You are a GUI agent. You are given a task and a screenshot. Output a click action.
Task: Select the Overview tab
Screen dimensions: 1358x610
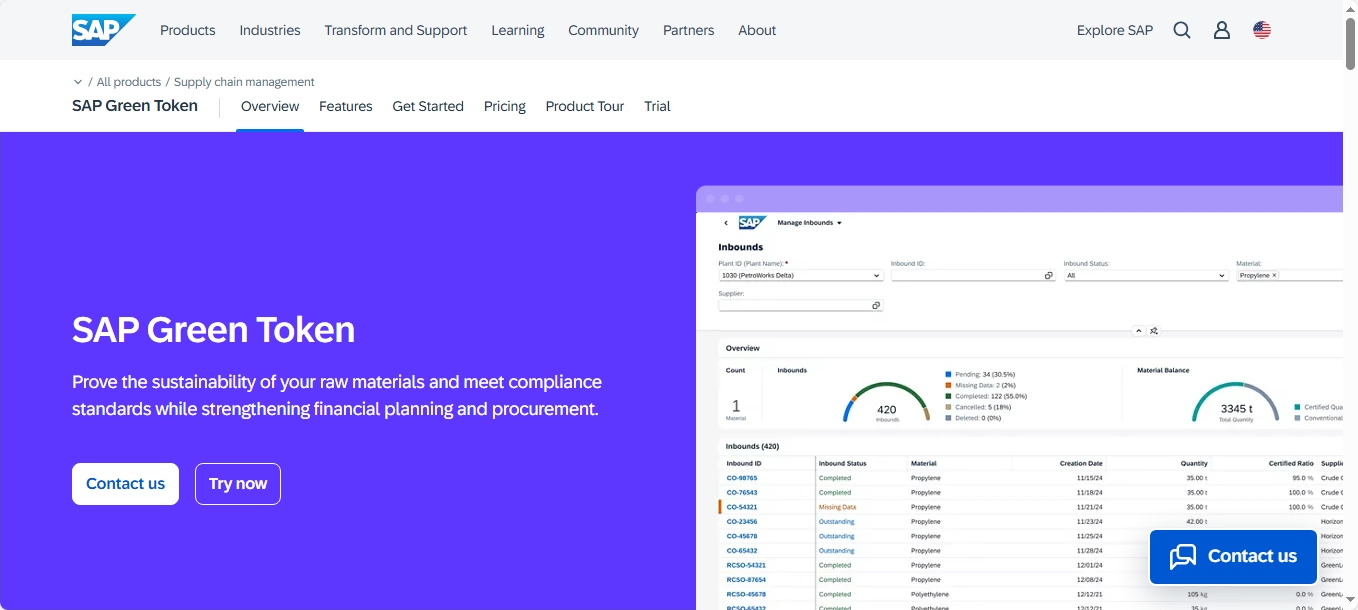(x=270, y=106)
